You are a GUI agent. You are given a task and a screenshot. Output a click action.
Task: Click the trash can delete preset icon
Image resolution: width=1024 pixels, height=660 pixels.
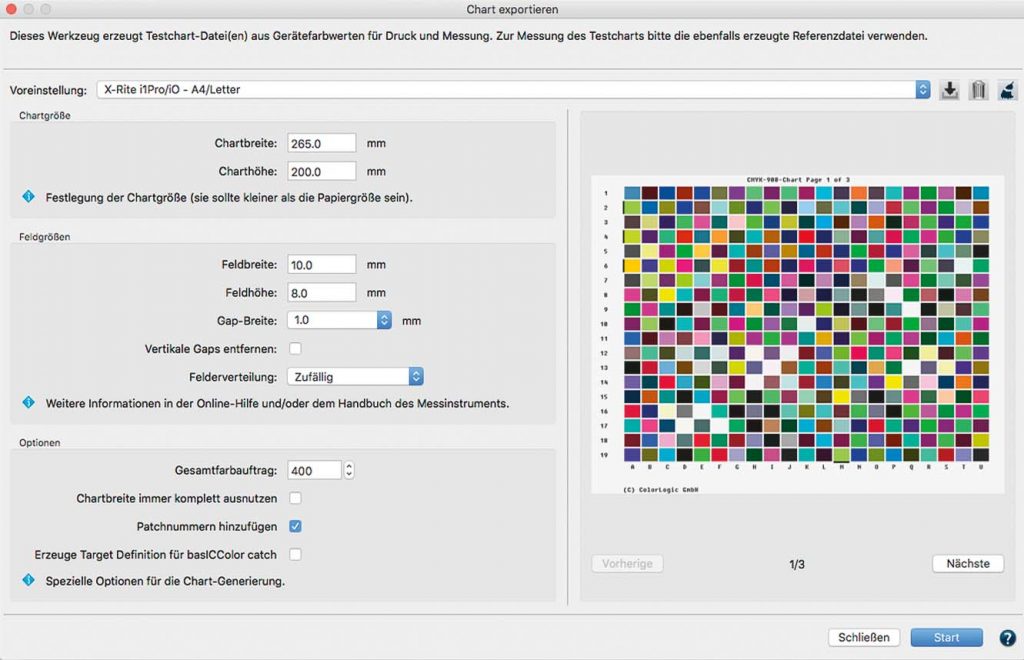[x=978, y=90]
